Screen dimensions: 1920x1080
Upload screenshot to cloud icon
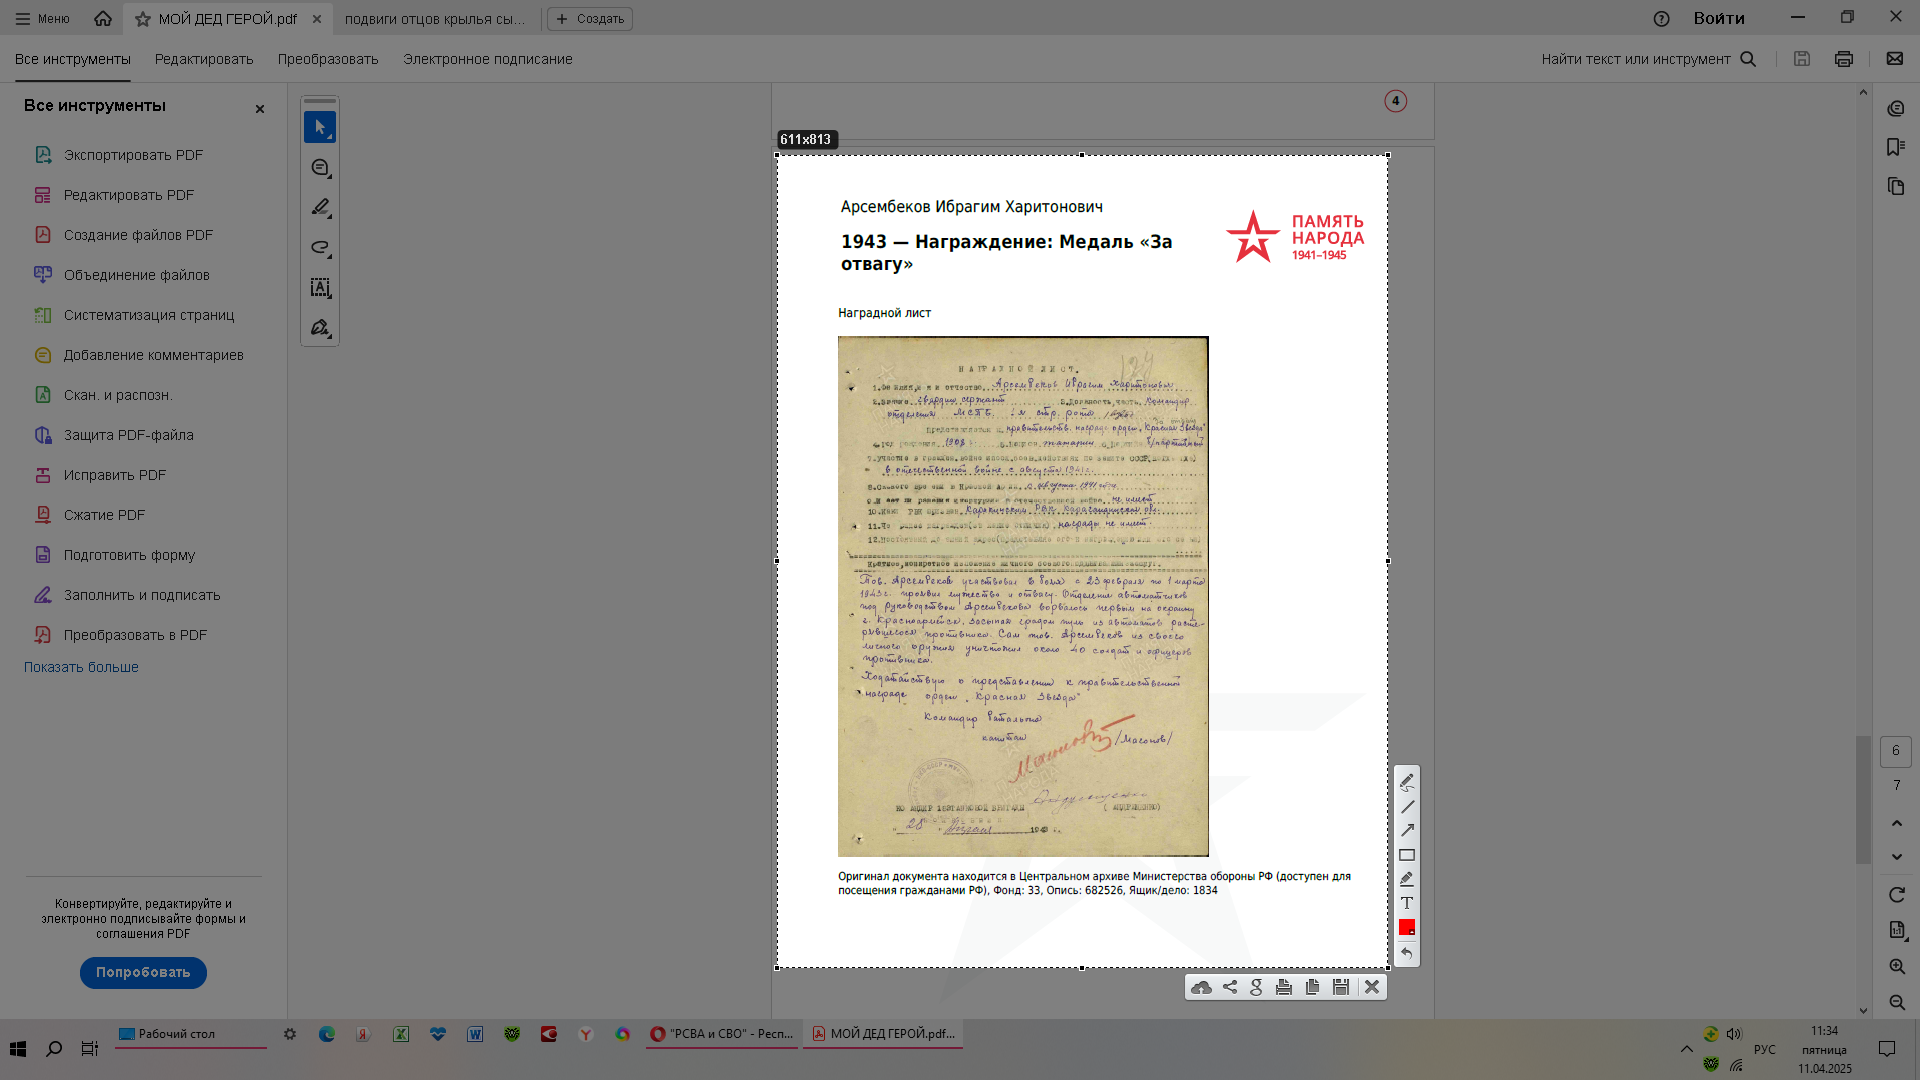(1201, 987)
